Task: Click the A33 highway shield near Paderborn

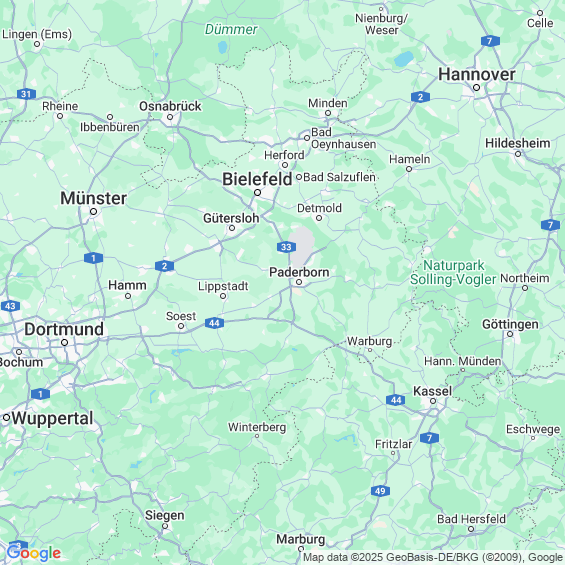Action: [286, 247]
